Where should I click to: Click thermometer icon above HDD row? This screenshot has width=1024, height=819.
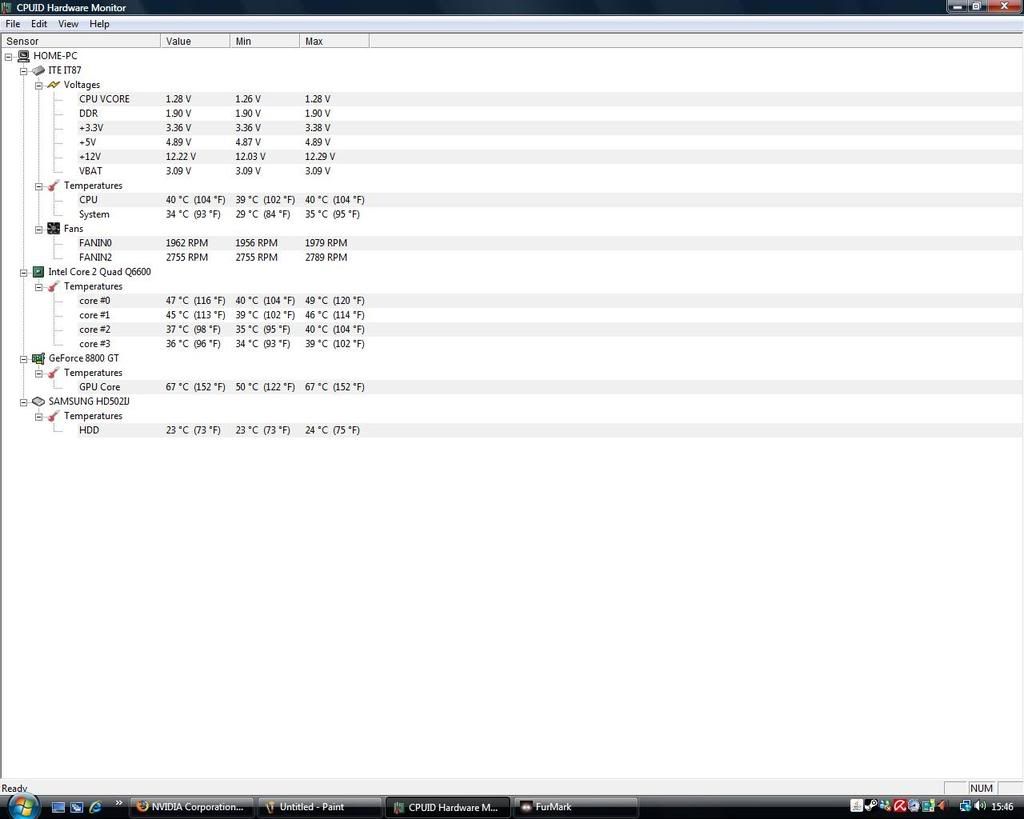pos(54,416)
